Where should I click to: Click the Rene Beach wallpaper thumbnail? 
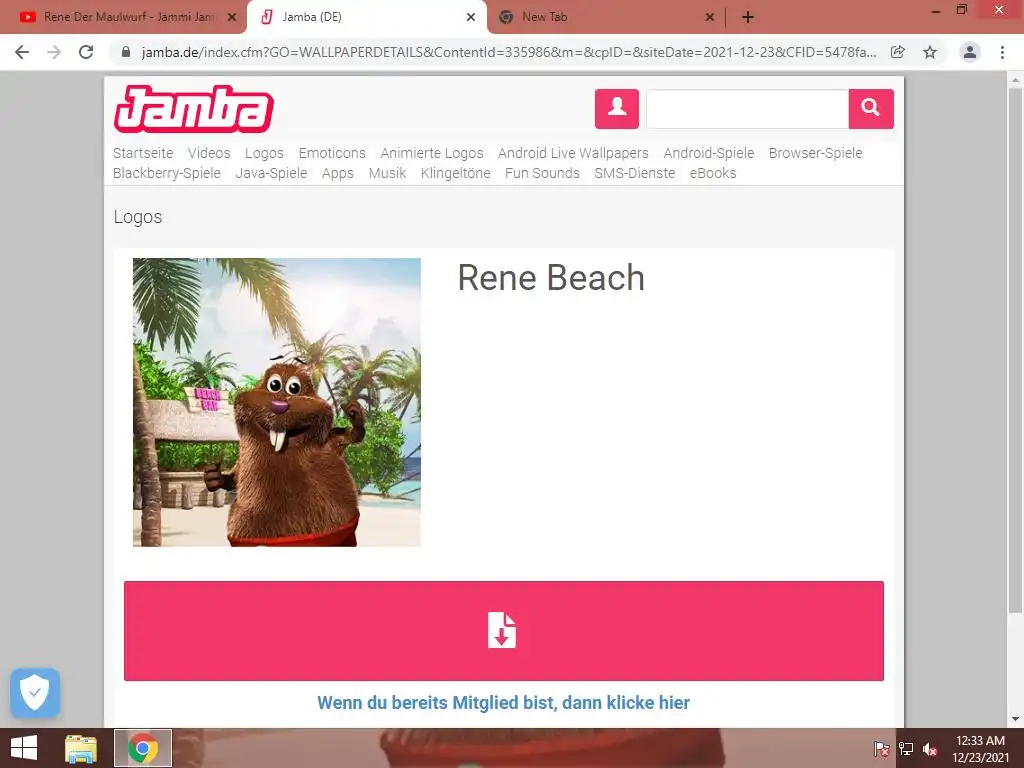277,402
